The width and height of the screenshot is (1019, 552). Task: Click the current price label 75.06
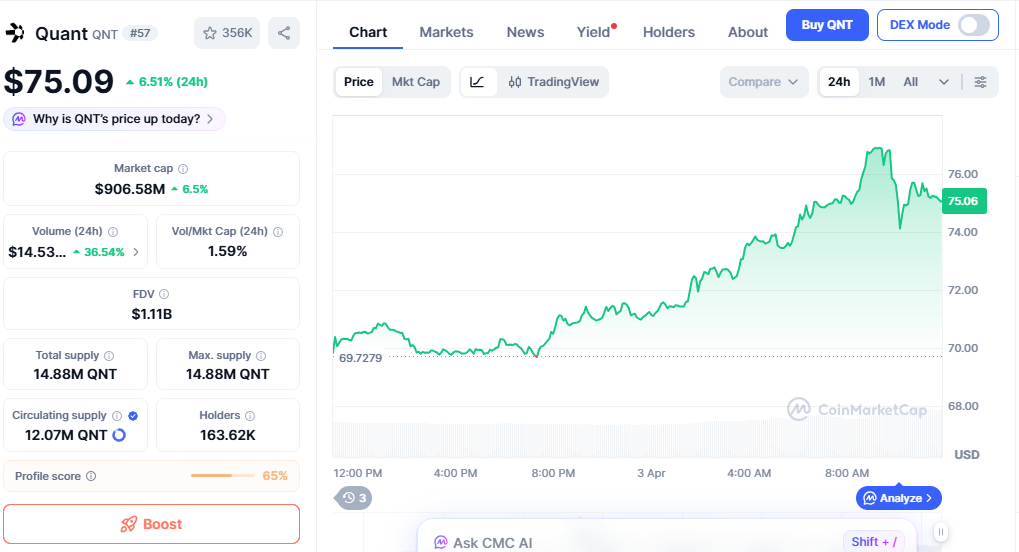[963, 201]
